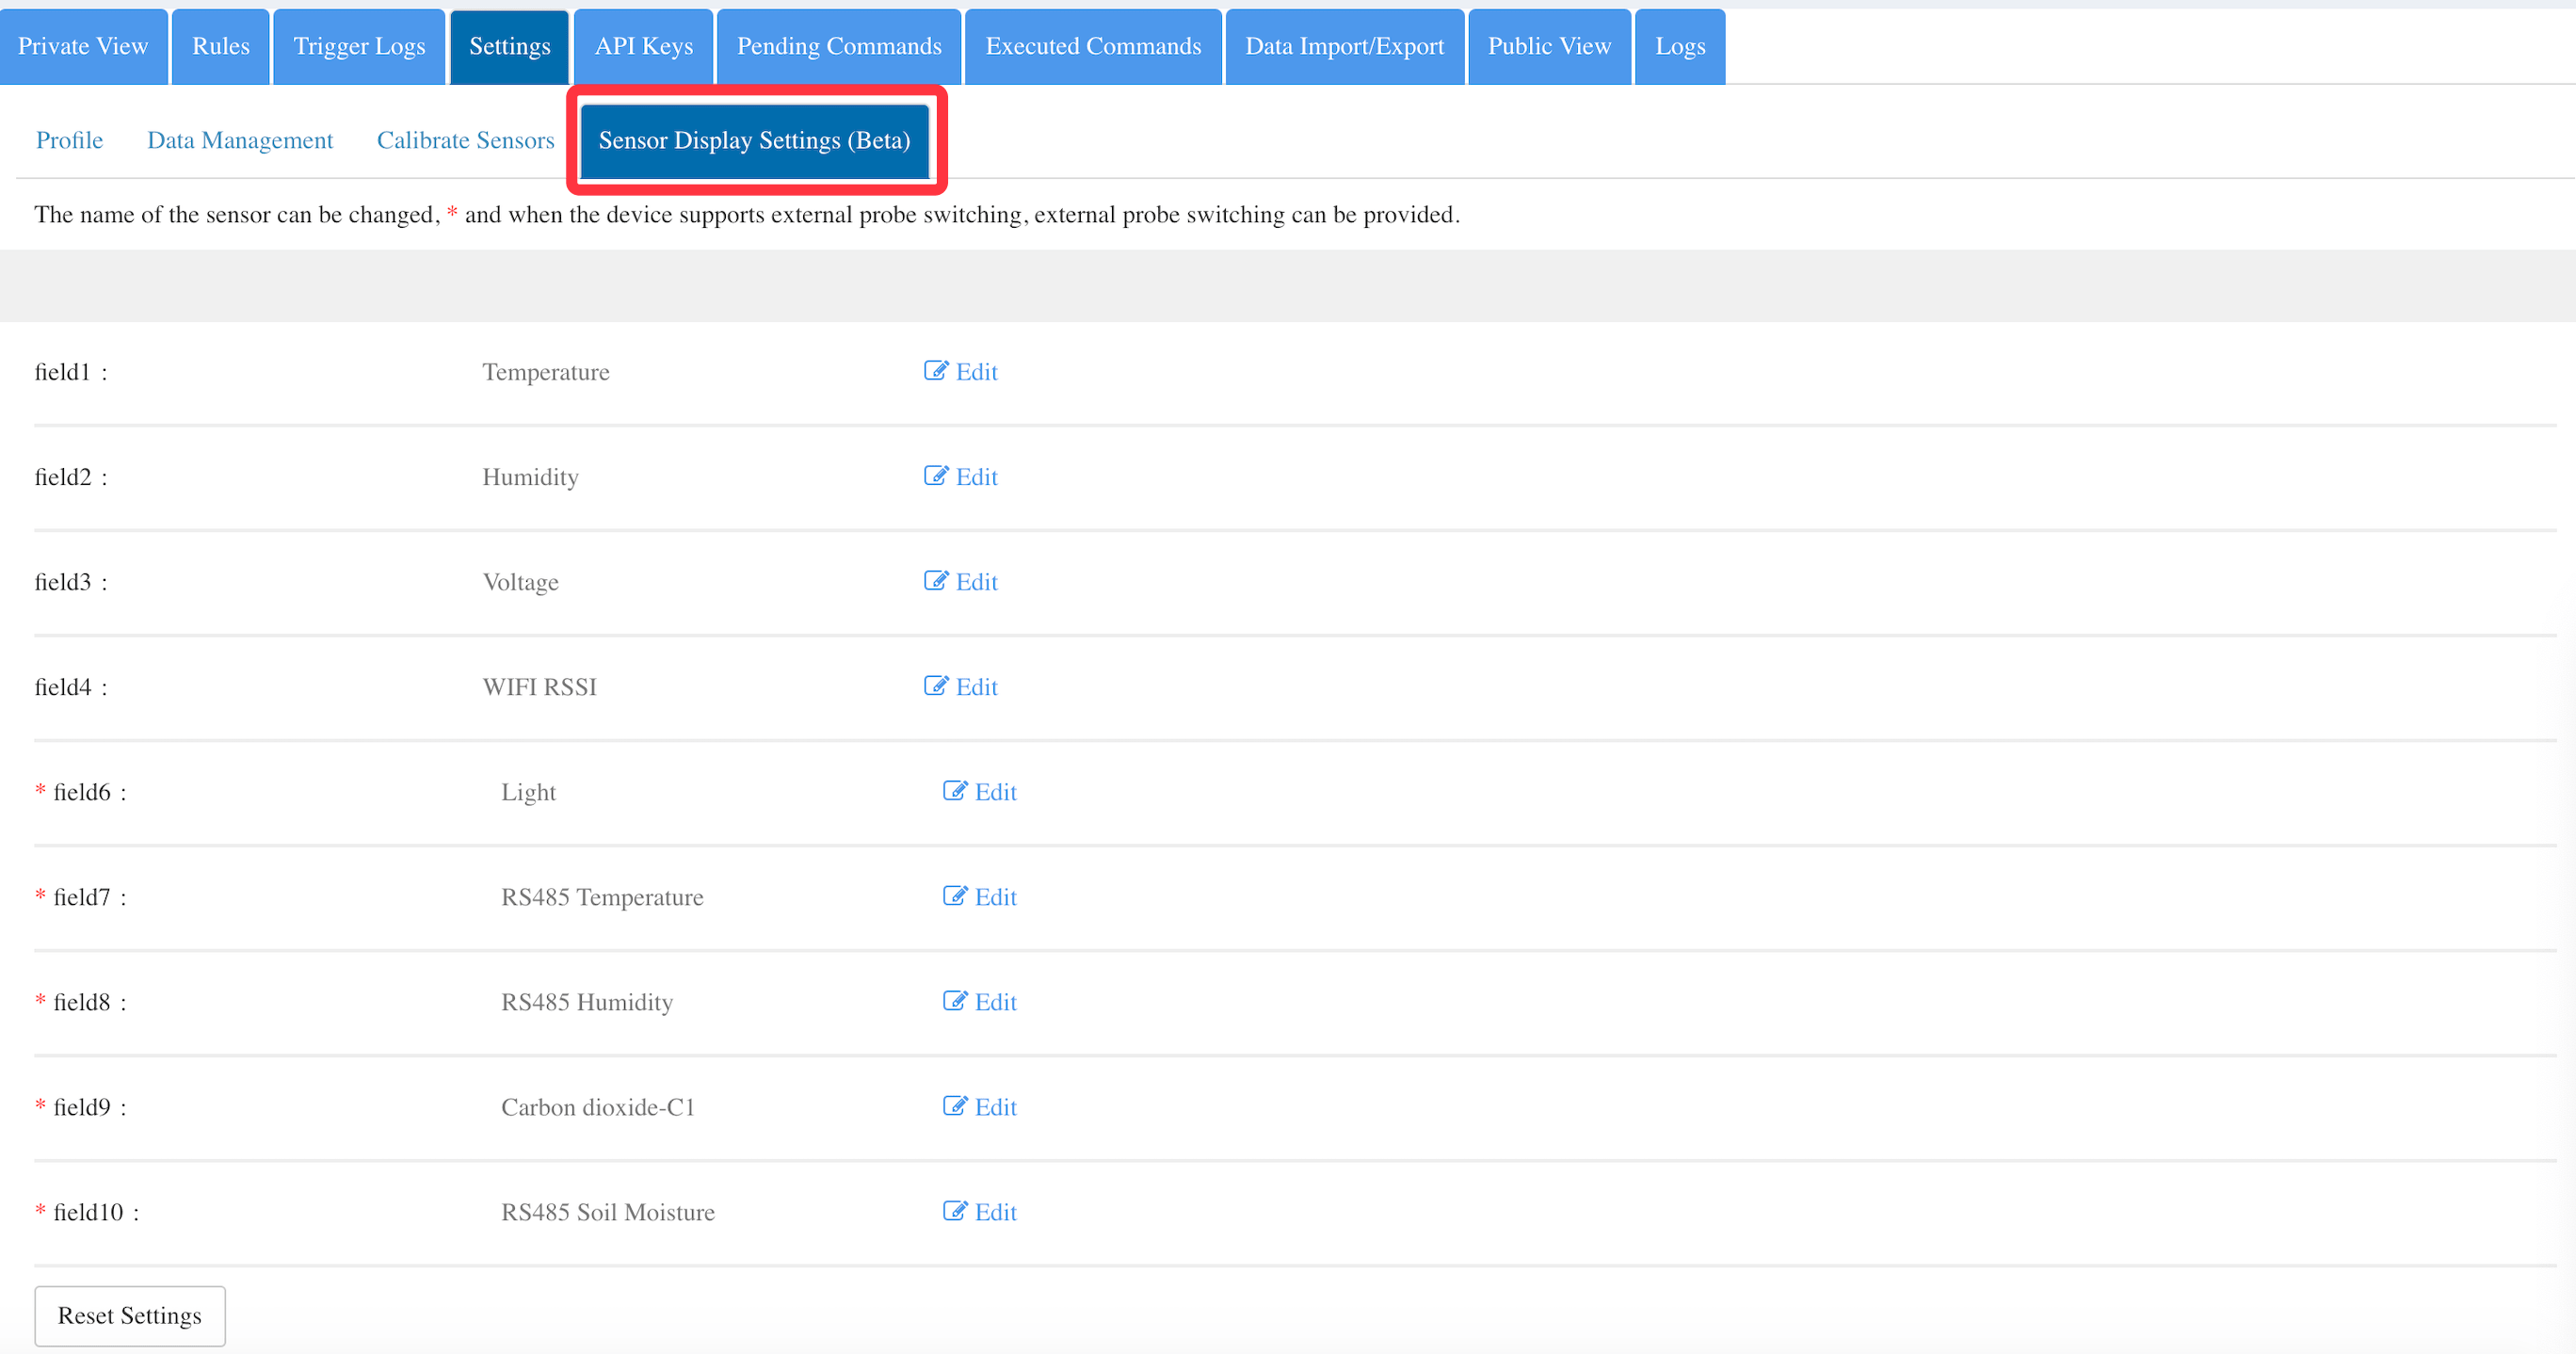Select the 'field1 :' label
Viewport: 2576px width, 1354px height.
[71, 372]
